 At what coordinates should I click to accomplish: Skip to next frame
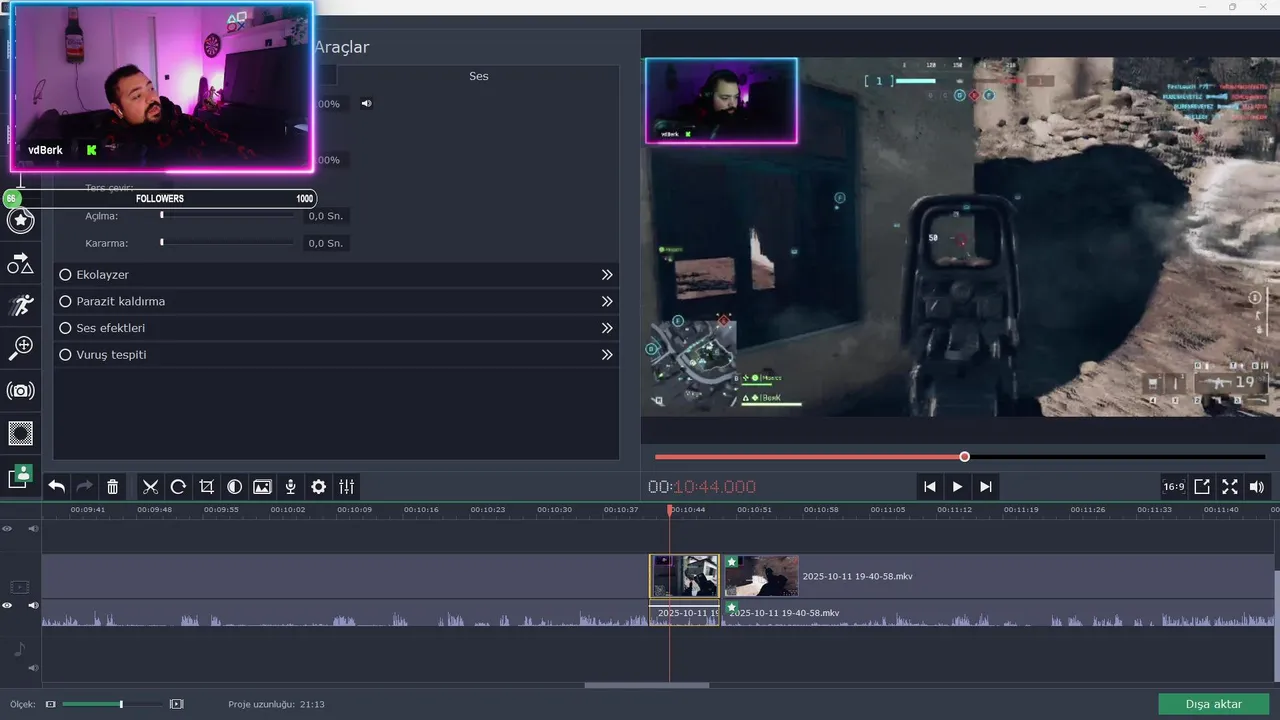click(x=986, y=487)
